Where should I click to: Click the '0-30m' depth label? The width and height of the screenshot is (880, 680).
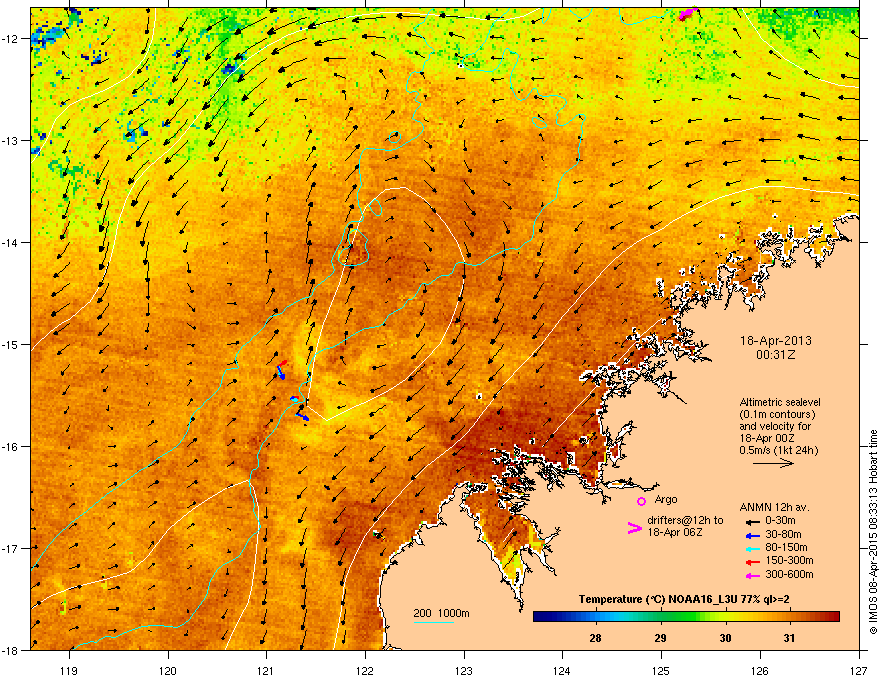pos(781,521)
